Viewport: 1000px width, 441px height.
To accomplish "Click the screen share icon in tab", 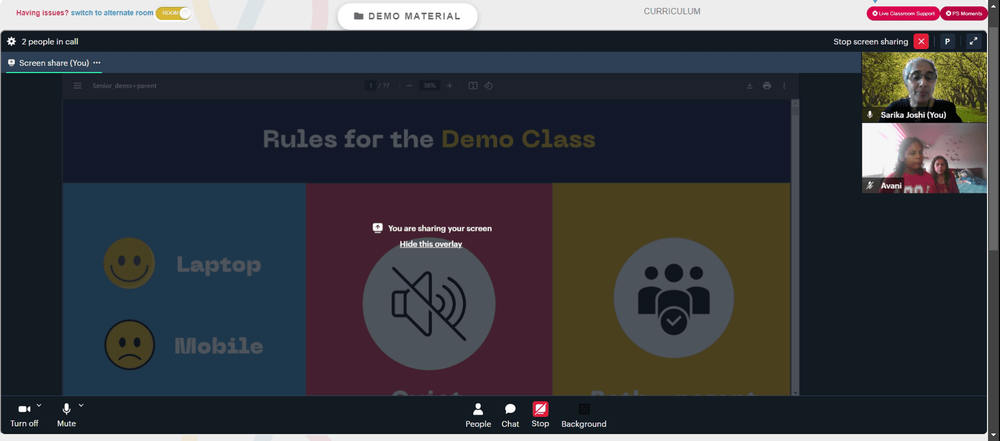I will tap(11, 63).
